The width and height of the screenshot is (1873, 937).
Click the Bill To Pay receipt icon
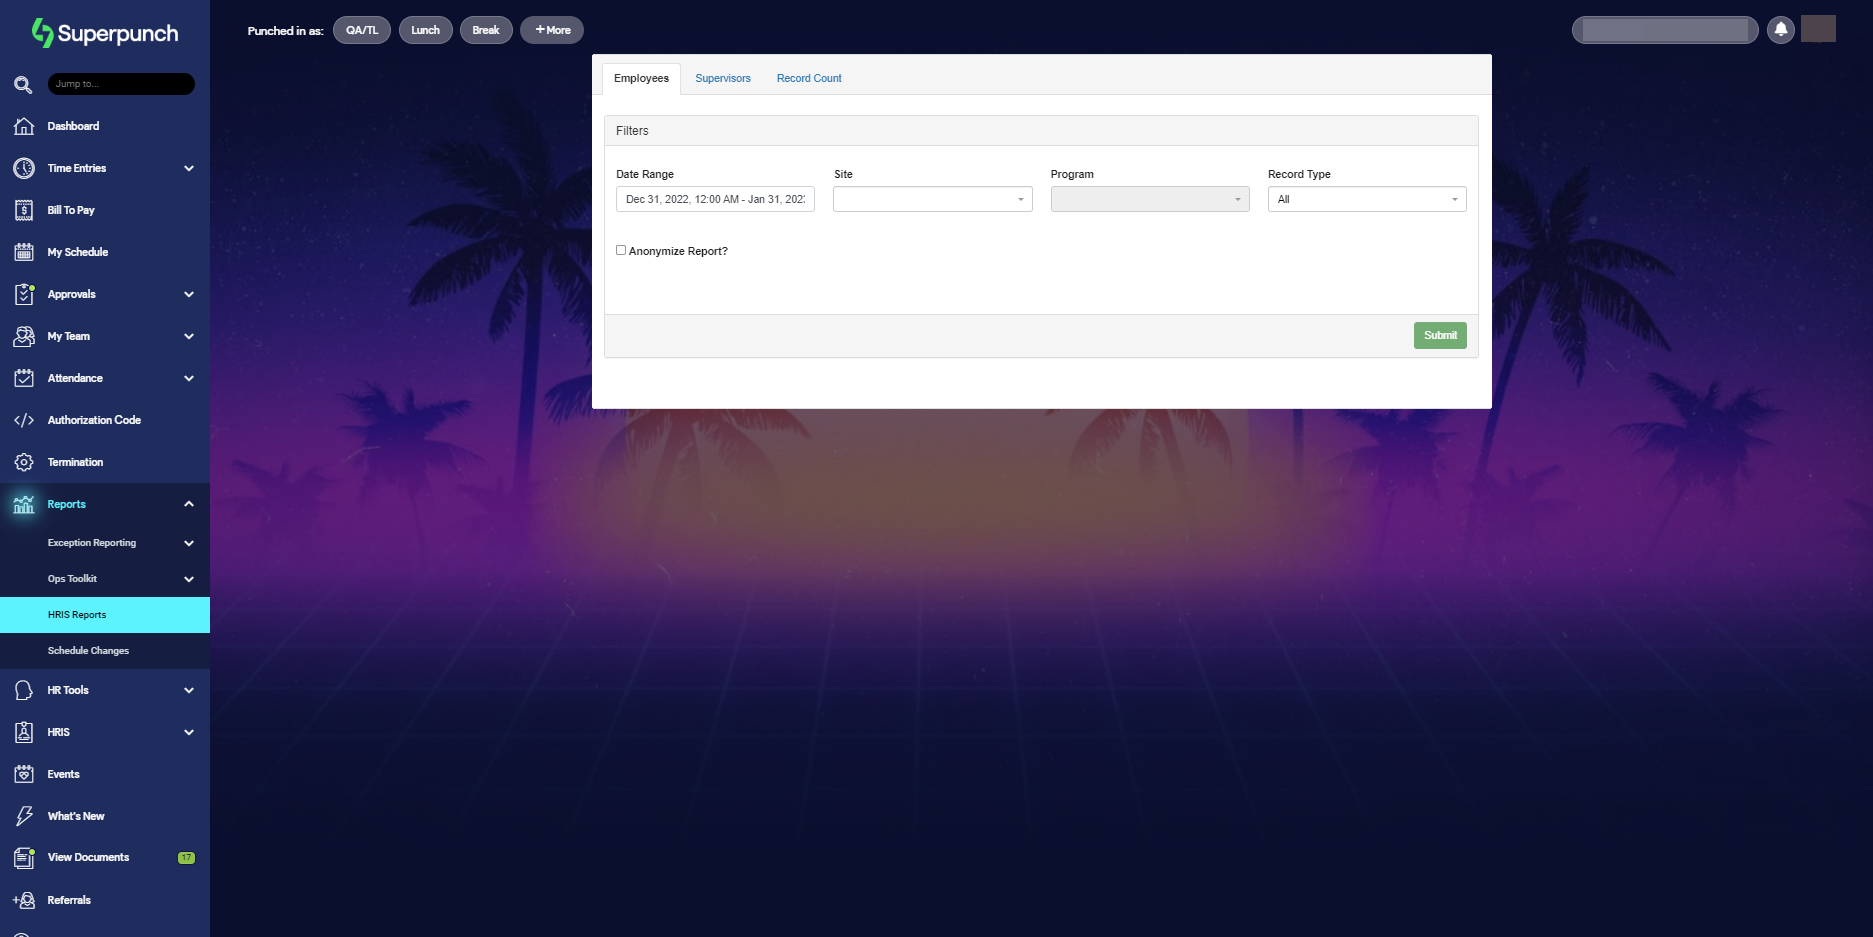point(24,210)
